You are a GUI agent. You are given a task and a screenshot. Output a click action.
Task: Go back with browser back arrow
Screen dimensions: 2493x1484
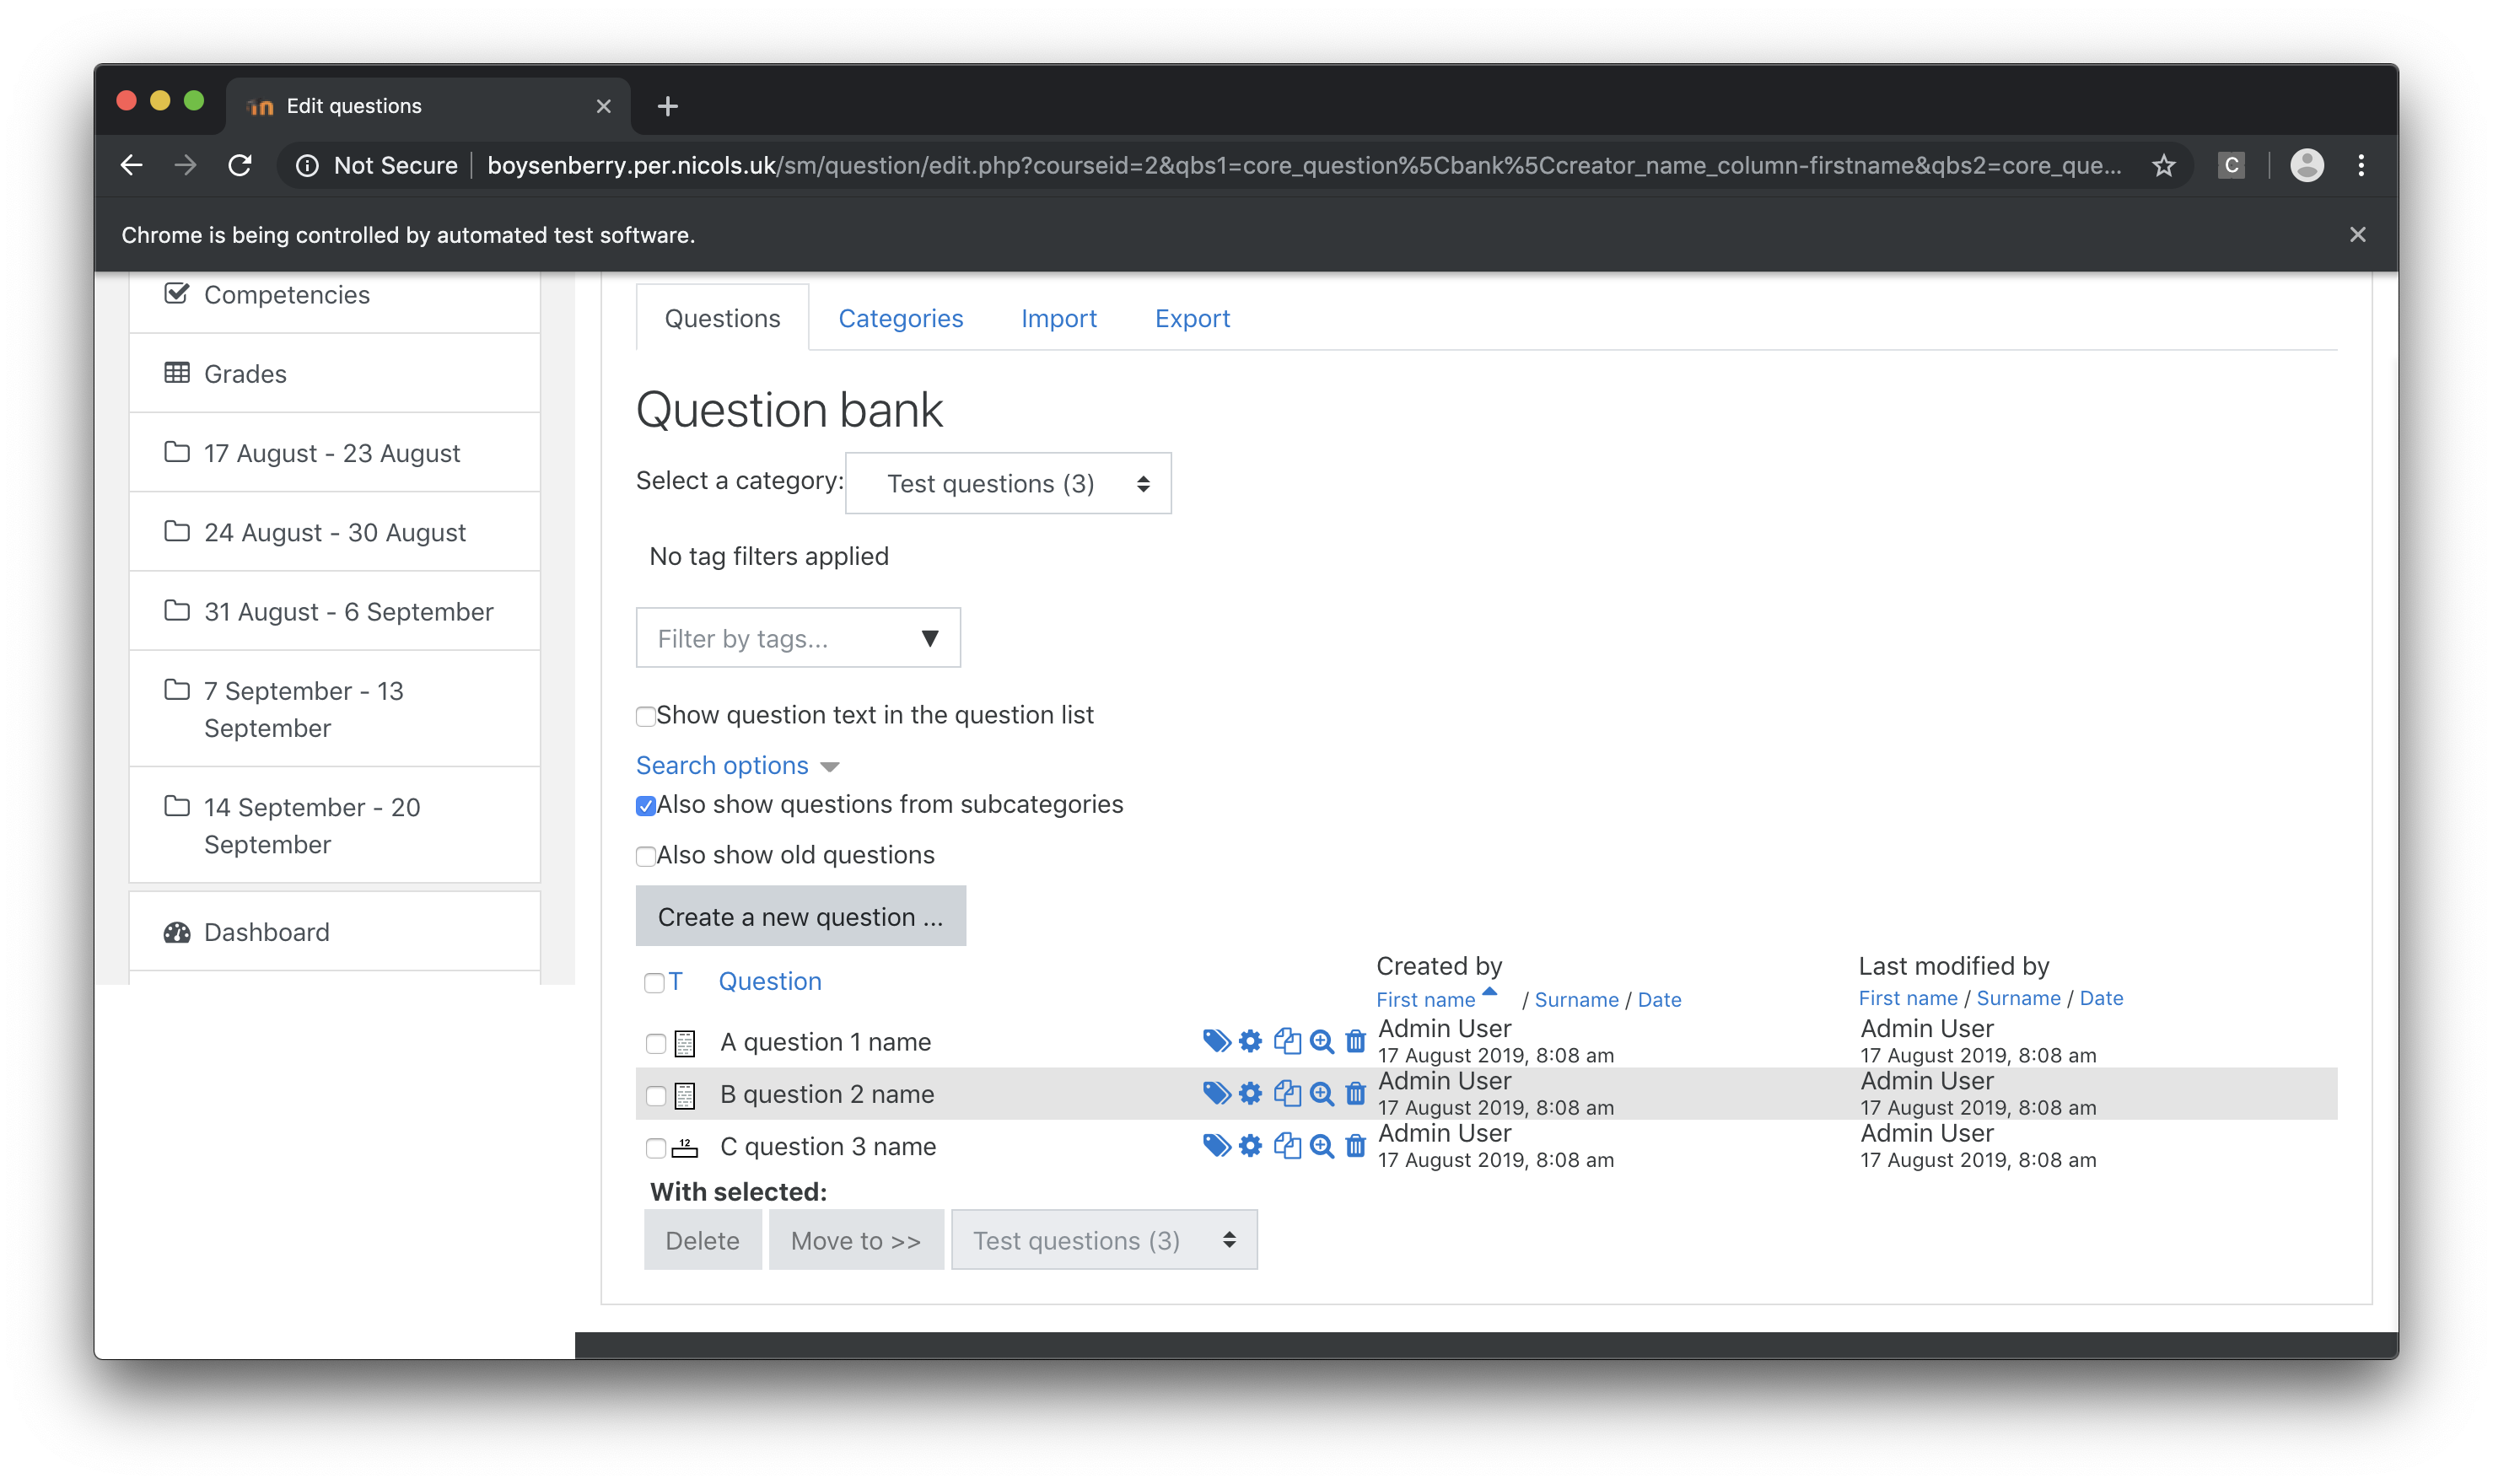(131, 165)
